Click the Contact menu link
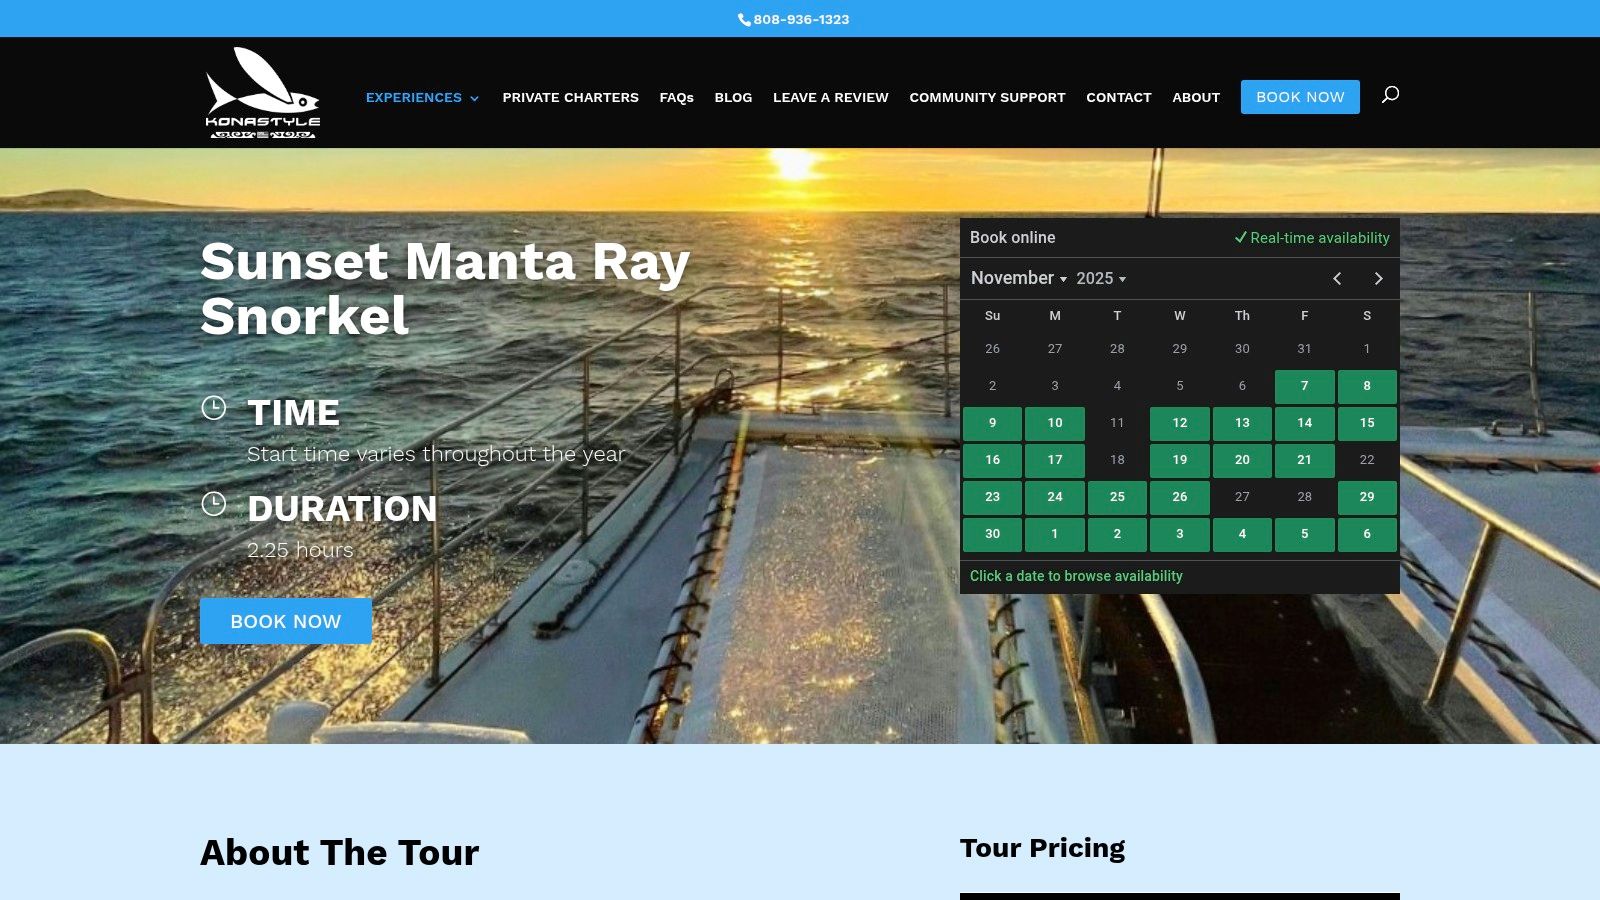The width and height of the screenshot is (1600, 900). click(x=1118, y=98)
